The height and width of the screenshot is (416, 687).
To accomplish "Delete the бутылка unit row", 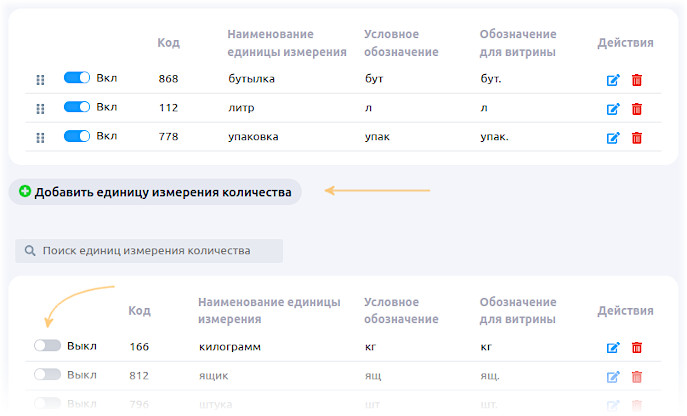I will point(637,80).
